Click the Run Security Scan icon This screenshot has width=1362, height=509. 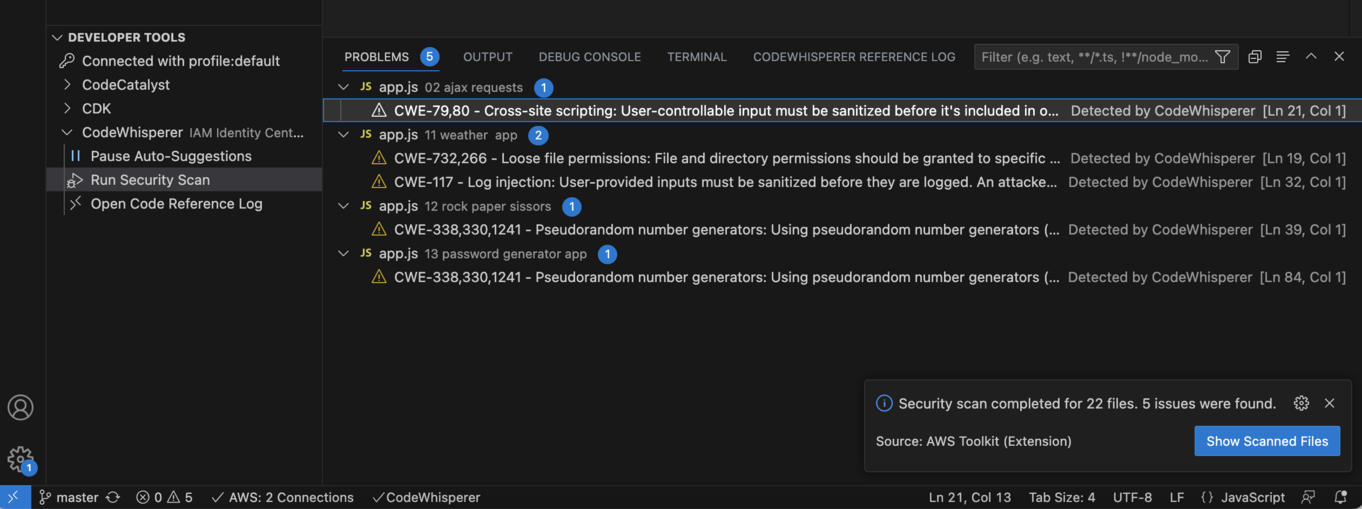[75, 180]
